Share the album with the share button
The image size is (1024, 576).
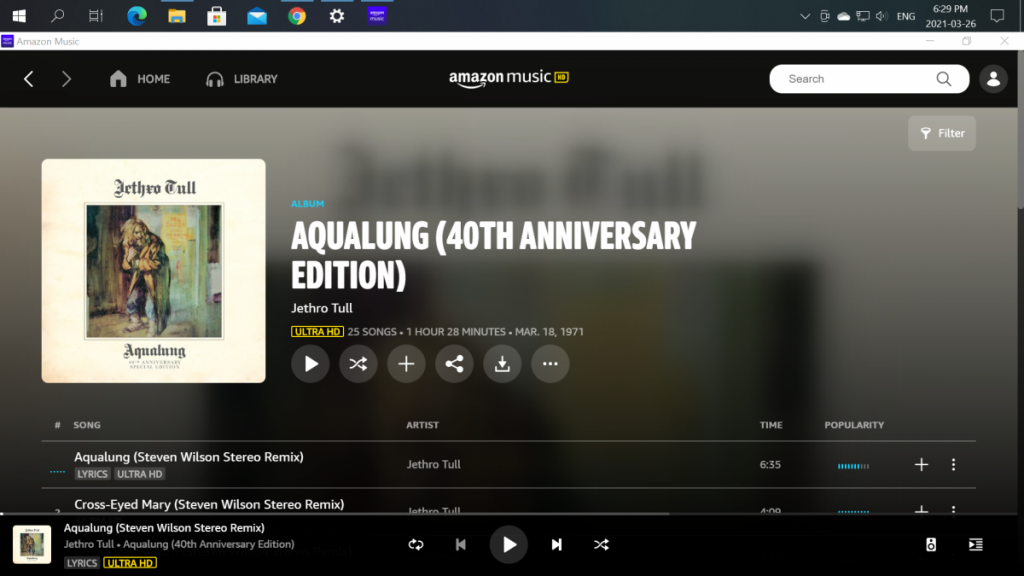(454, 364)
